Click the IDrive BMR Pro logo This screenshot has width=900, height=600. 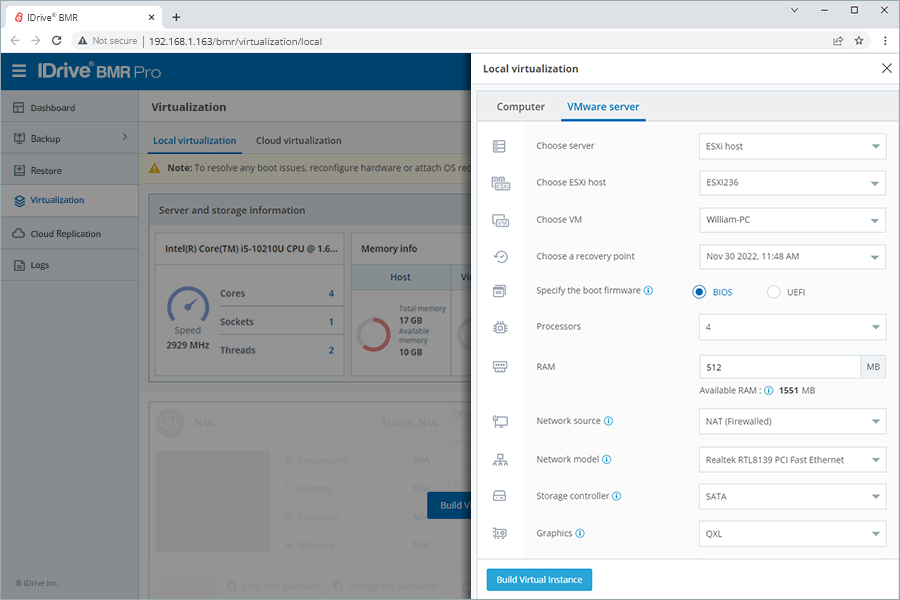(x=99, y=71)
